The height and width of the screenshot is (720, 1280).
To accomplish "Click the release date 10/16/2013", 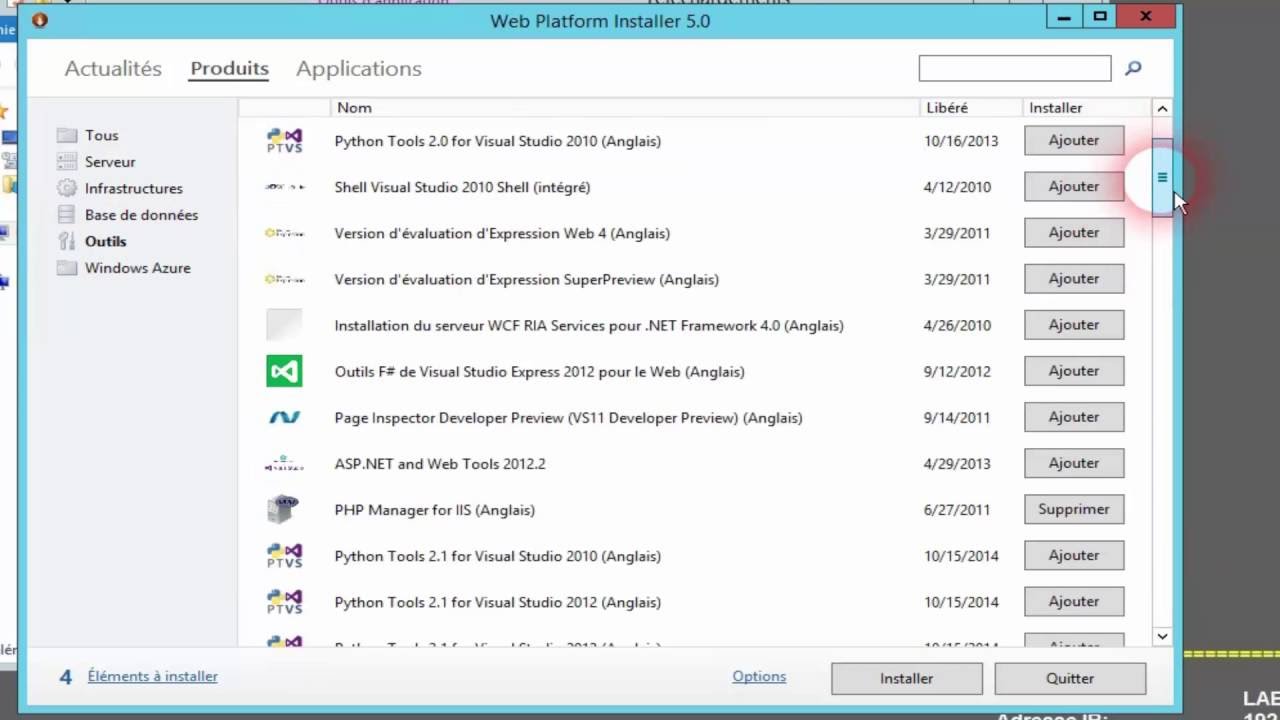I will [x=961, y=141].
